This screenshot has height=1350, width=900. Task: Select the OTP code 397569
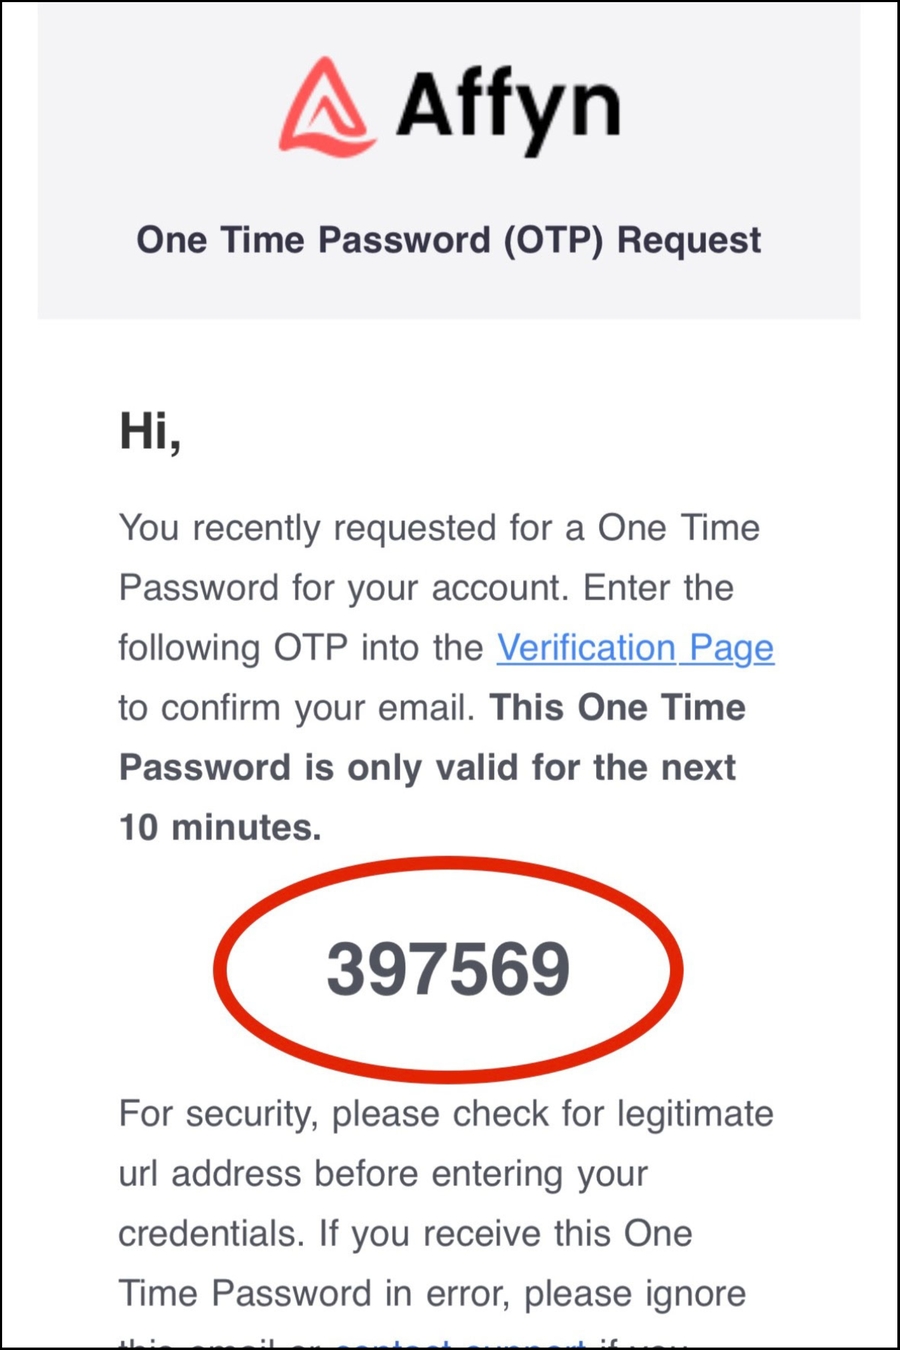pyautogui.click(x=448, y=969)
